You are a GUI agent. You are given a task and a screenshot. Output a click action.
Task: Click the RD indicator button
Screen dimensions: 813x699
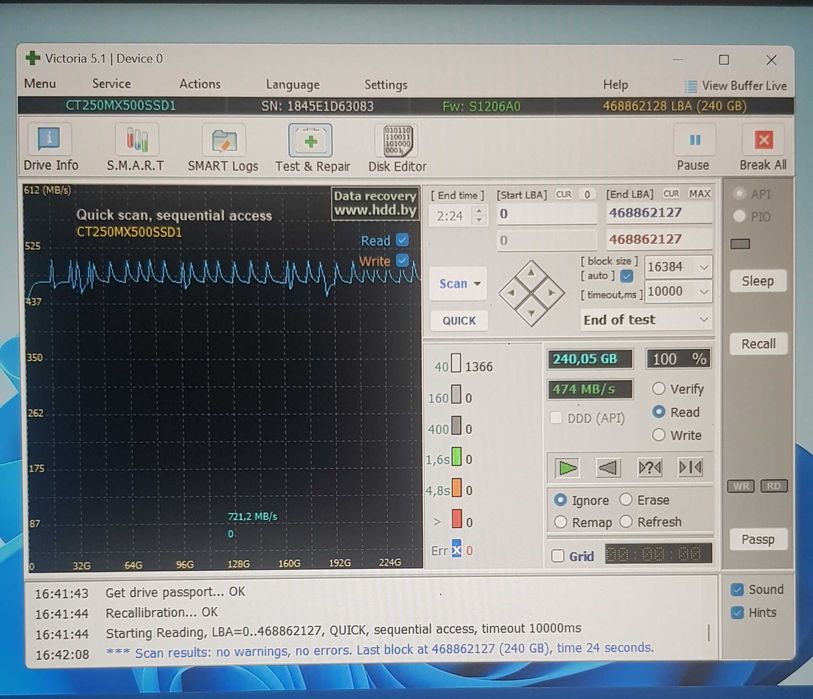773,486
